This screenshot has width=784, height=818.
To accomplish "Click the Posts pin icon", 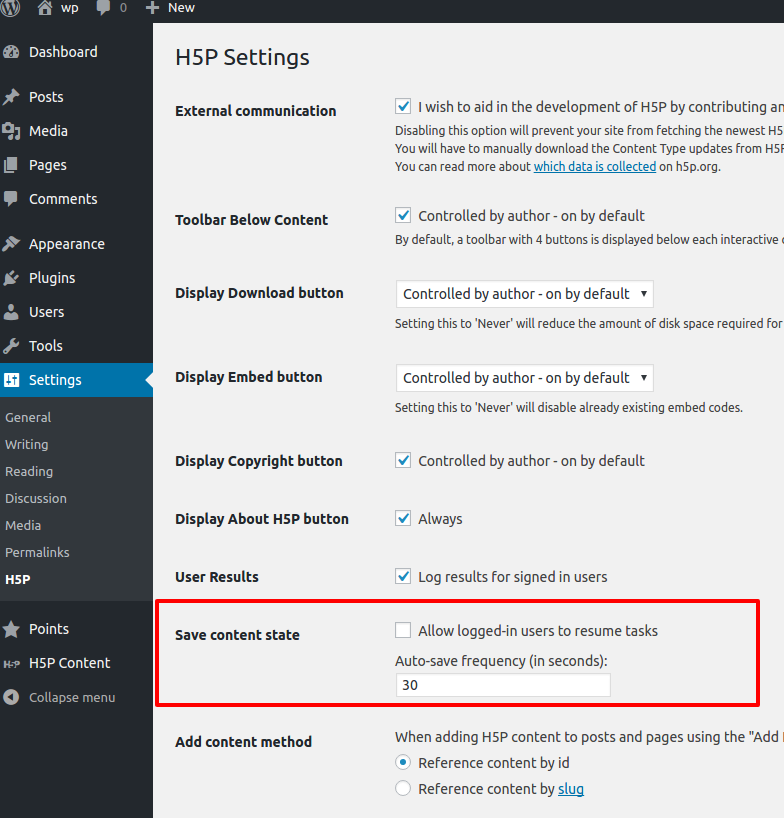I will tap(11, 97).
